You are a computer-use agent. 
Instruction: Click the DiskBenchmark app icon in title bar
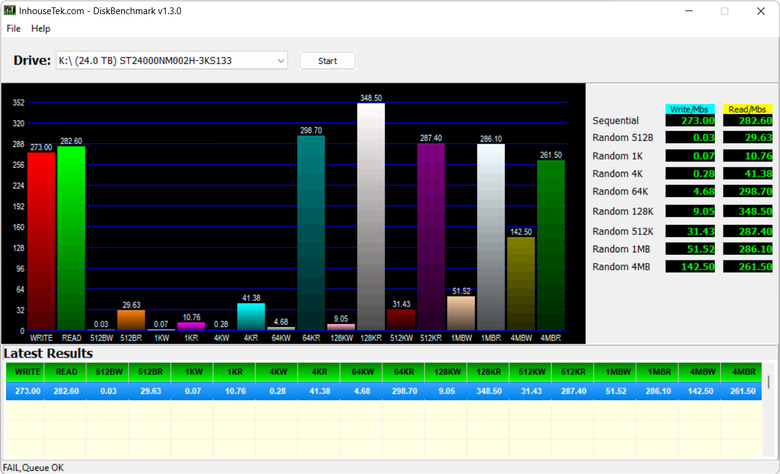click(x=9, y=10)
